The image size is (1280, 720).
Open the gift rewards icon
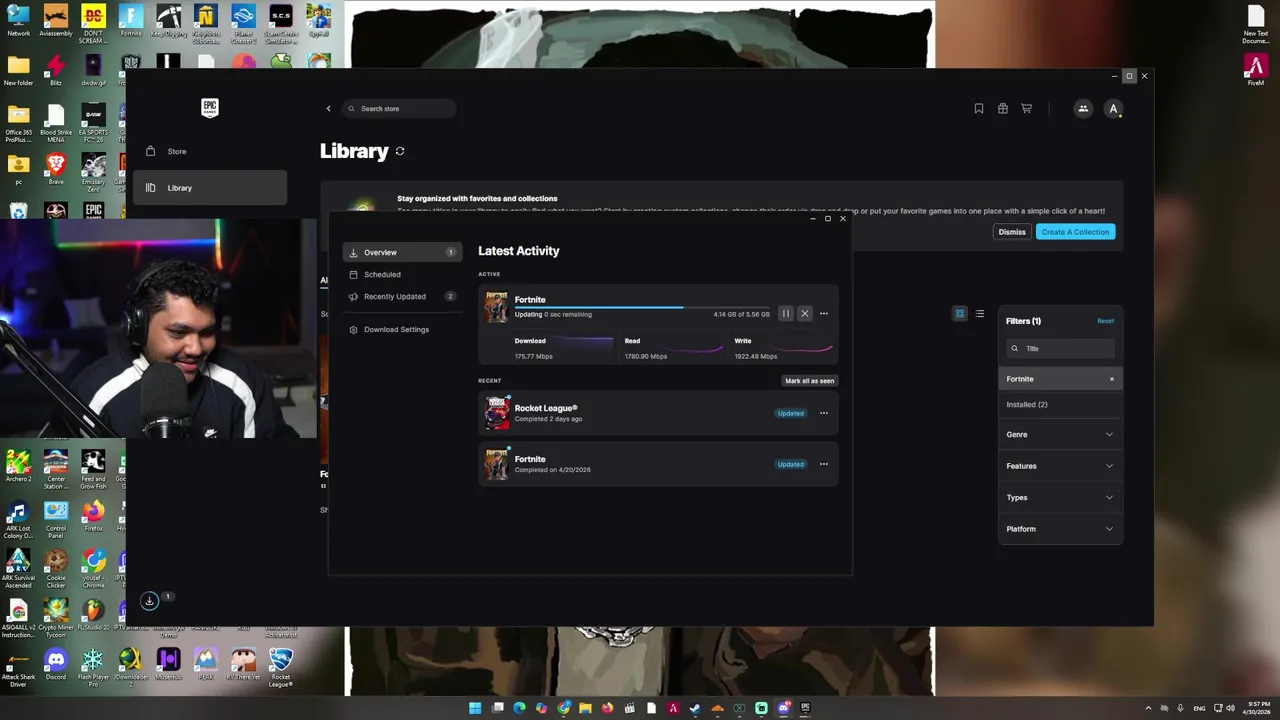[x=1003, y=109]
